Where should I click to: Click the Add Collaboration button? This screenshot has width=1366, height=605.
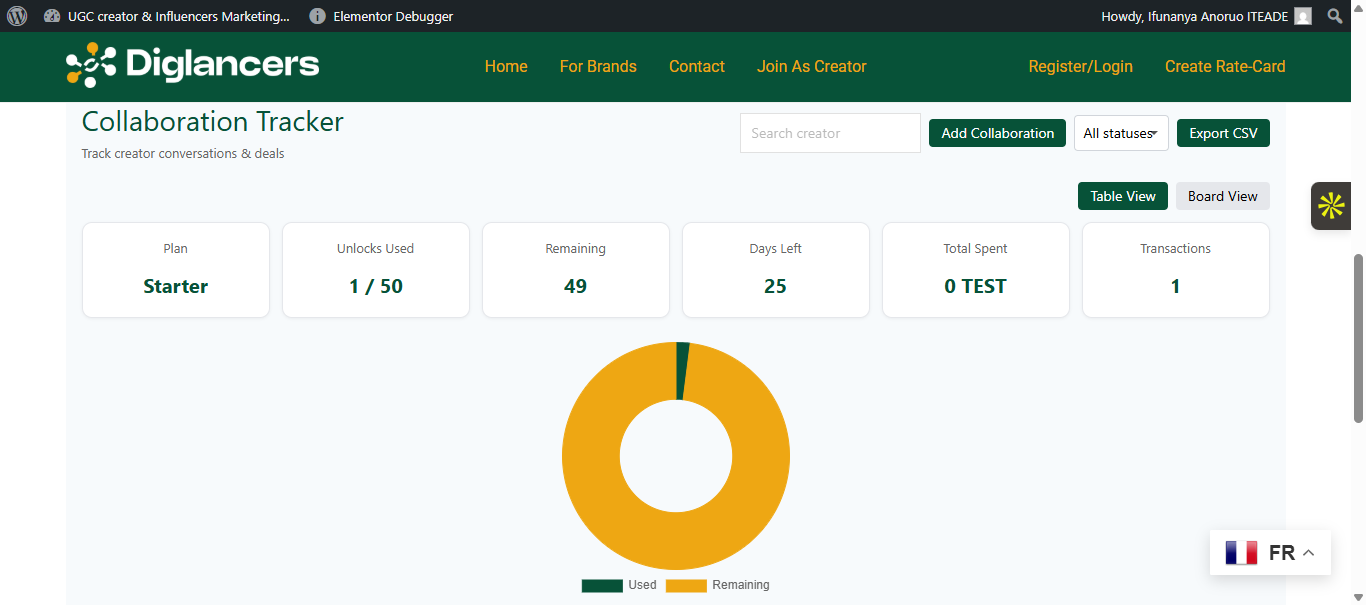coord(997,133)
